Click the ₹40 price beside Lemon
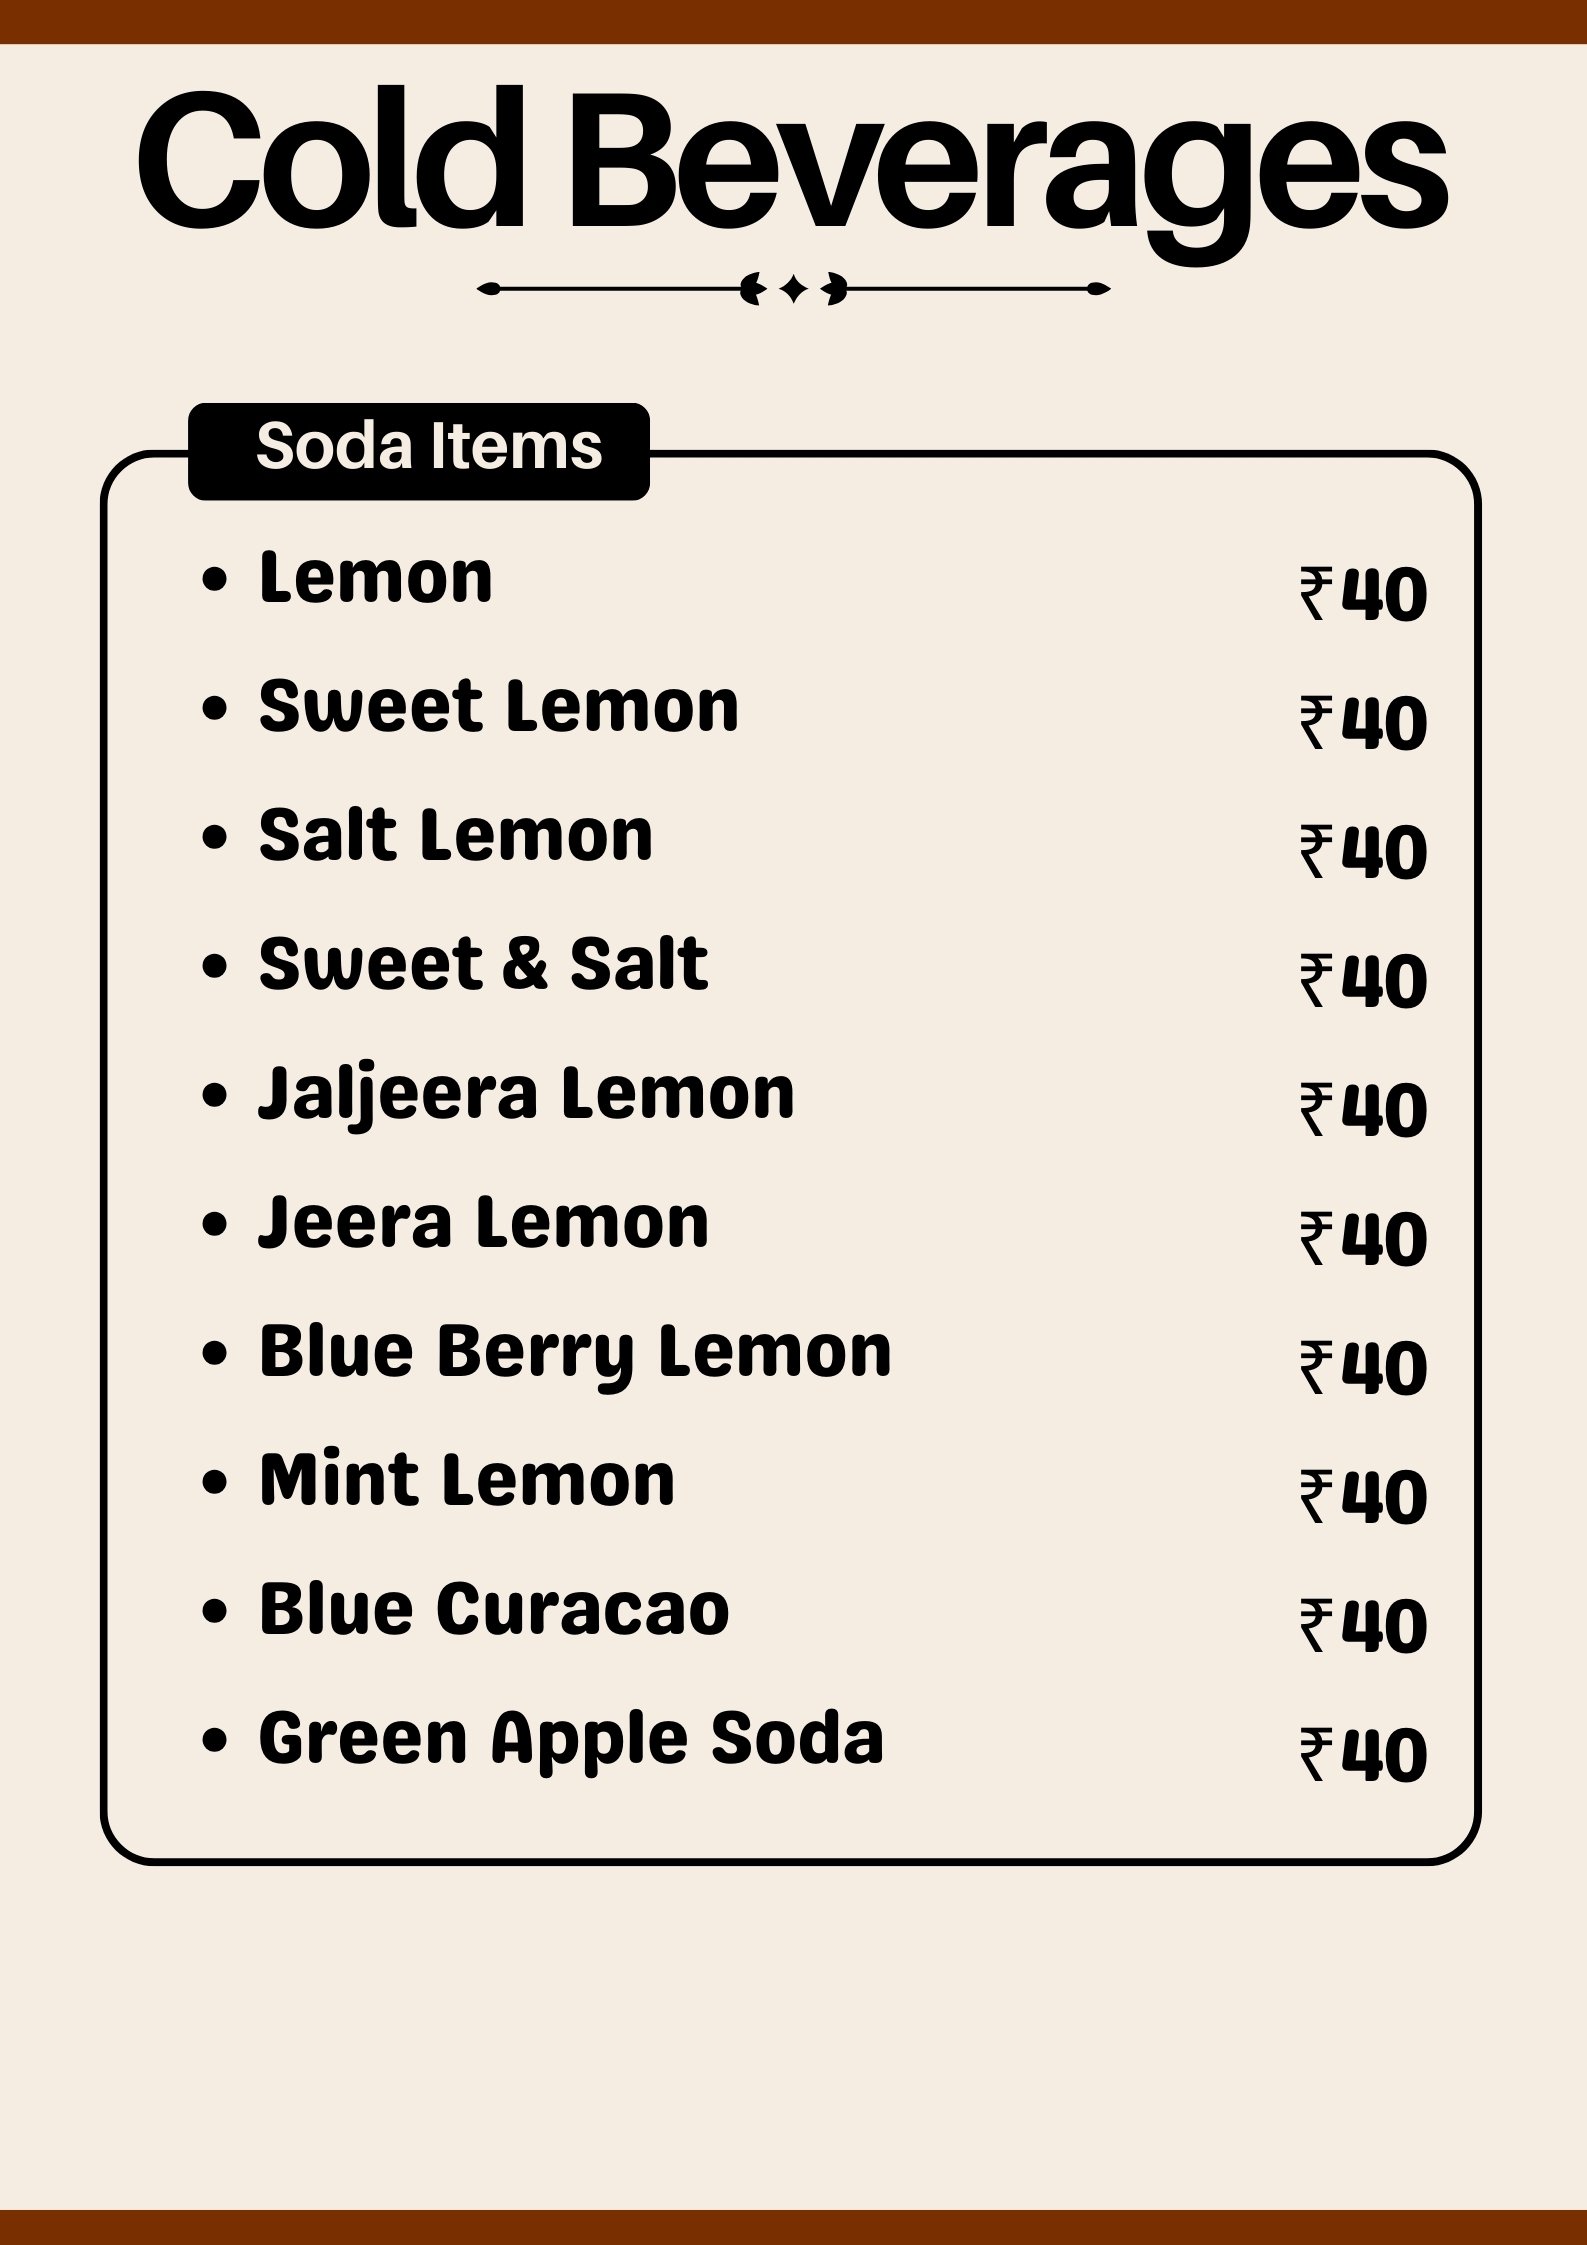The image size is (1587, 2245). (1363, 594)
